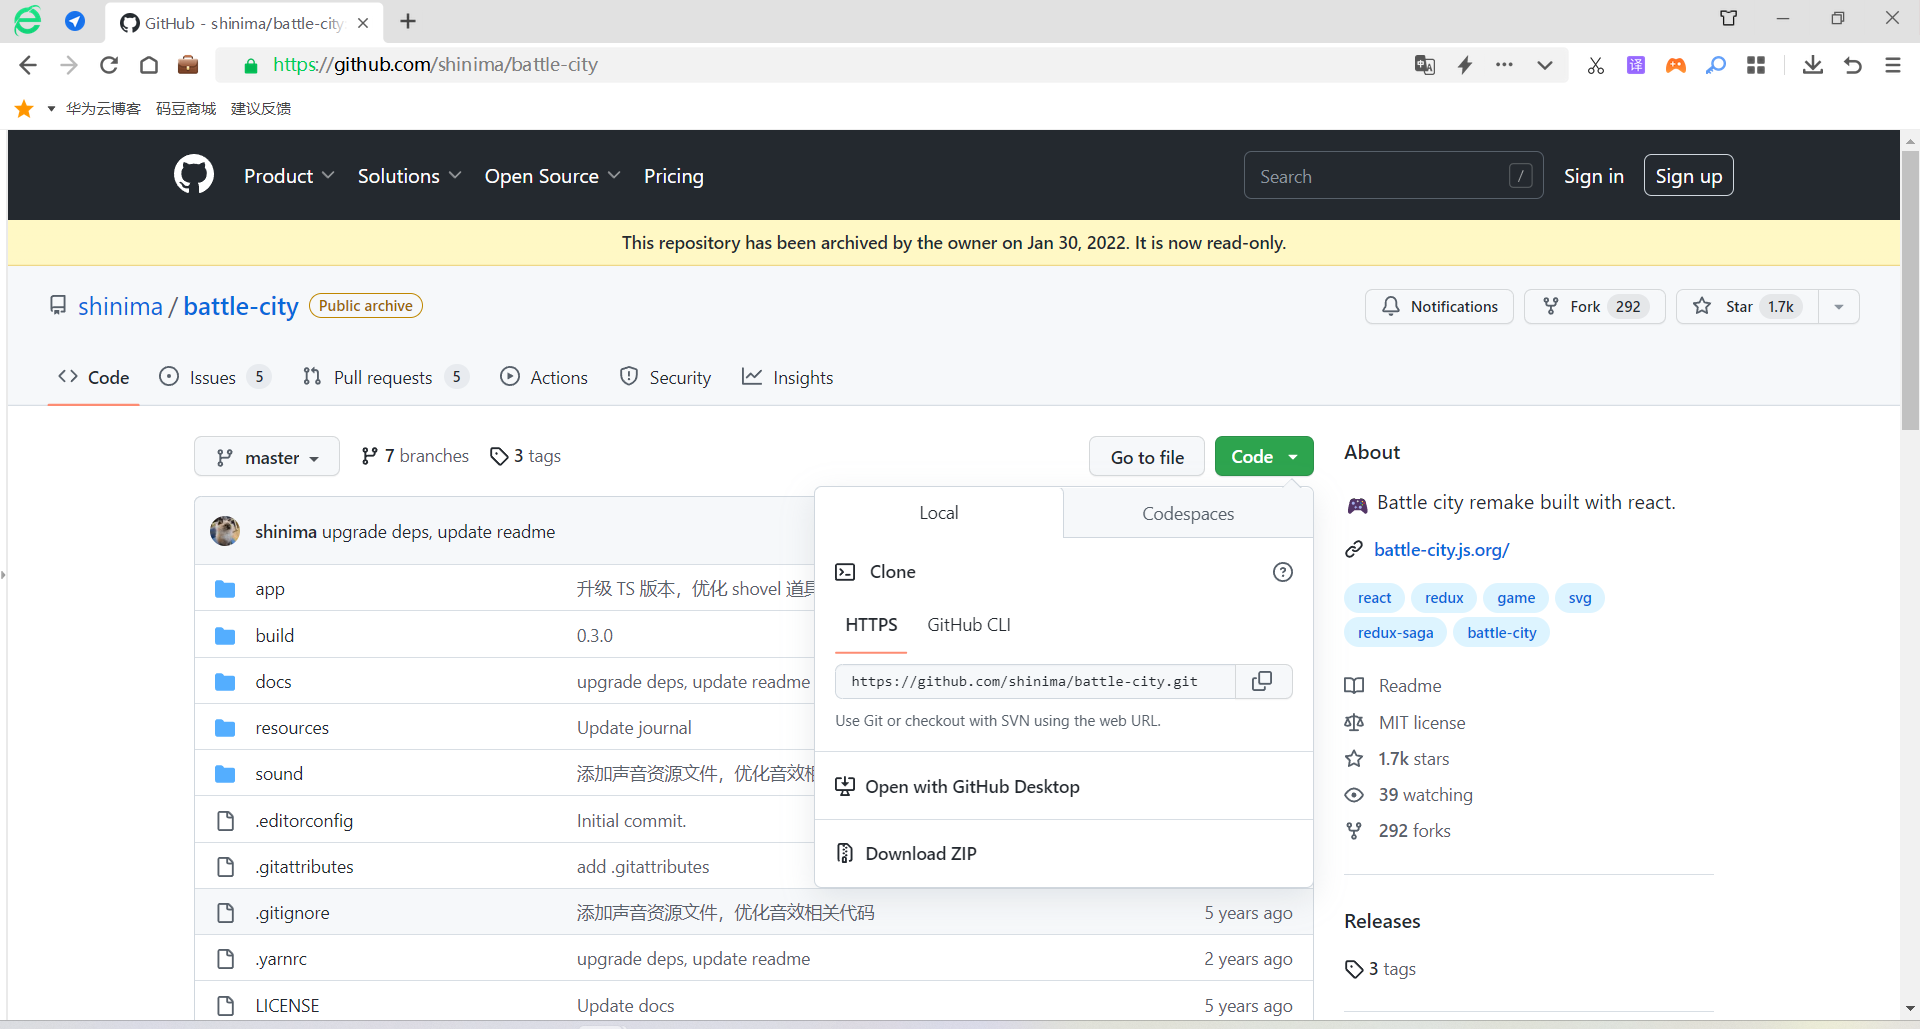This screenshot has width=1920, height=1029.
Task: Select the HTTPS clone option
Action: point(871,625)
